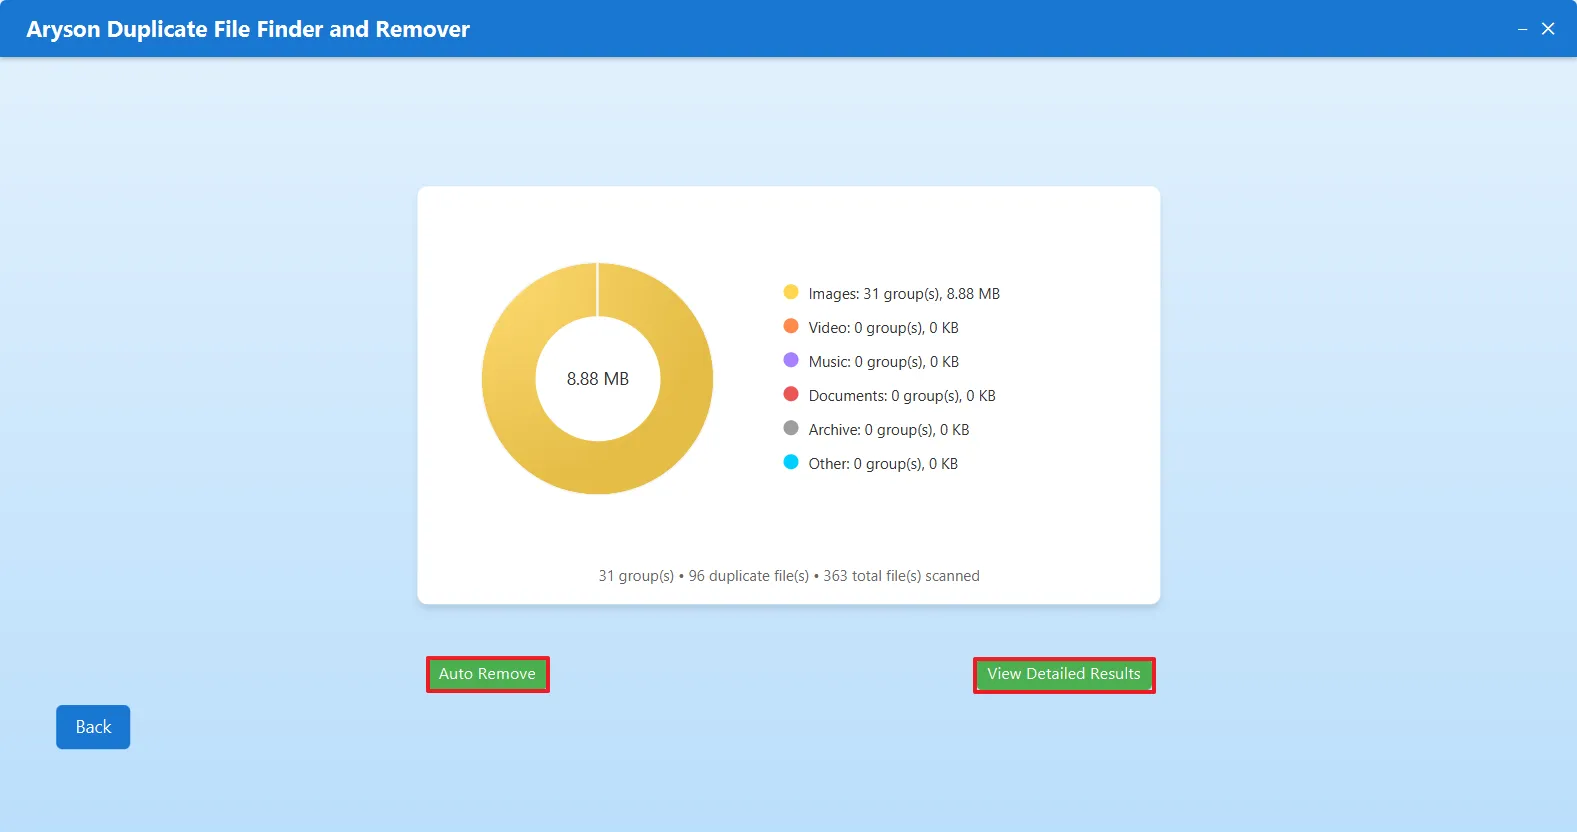The width and height of the screenshot is (1577, 832).
Task: Click the Documents 0 groups legend text
Action: (x=902, y=396)
